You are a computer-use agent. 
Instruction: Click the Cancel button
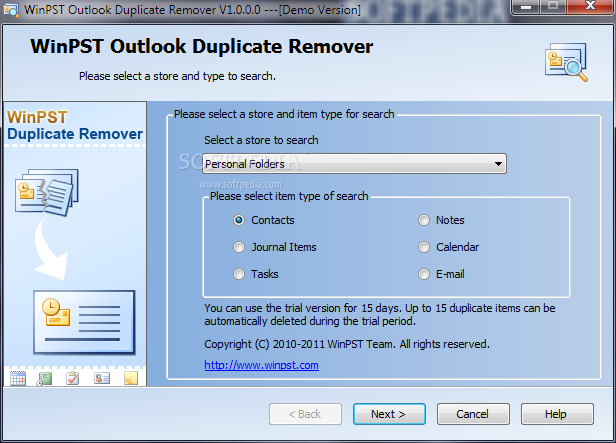click(x=473, y=414)
